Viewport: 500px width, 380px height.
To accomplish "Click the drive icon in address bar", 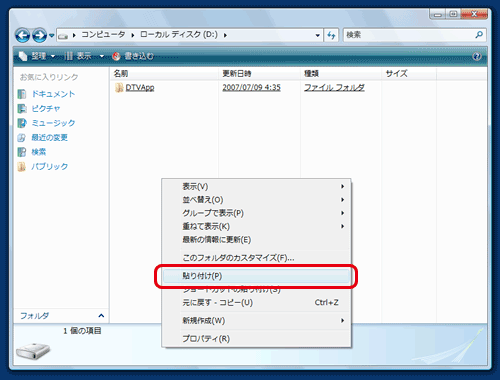I will coord(63,36).
